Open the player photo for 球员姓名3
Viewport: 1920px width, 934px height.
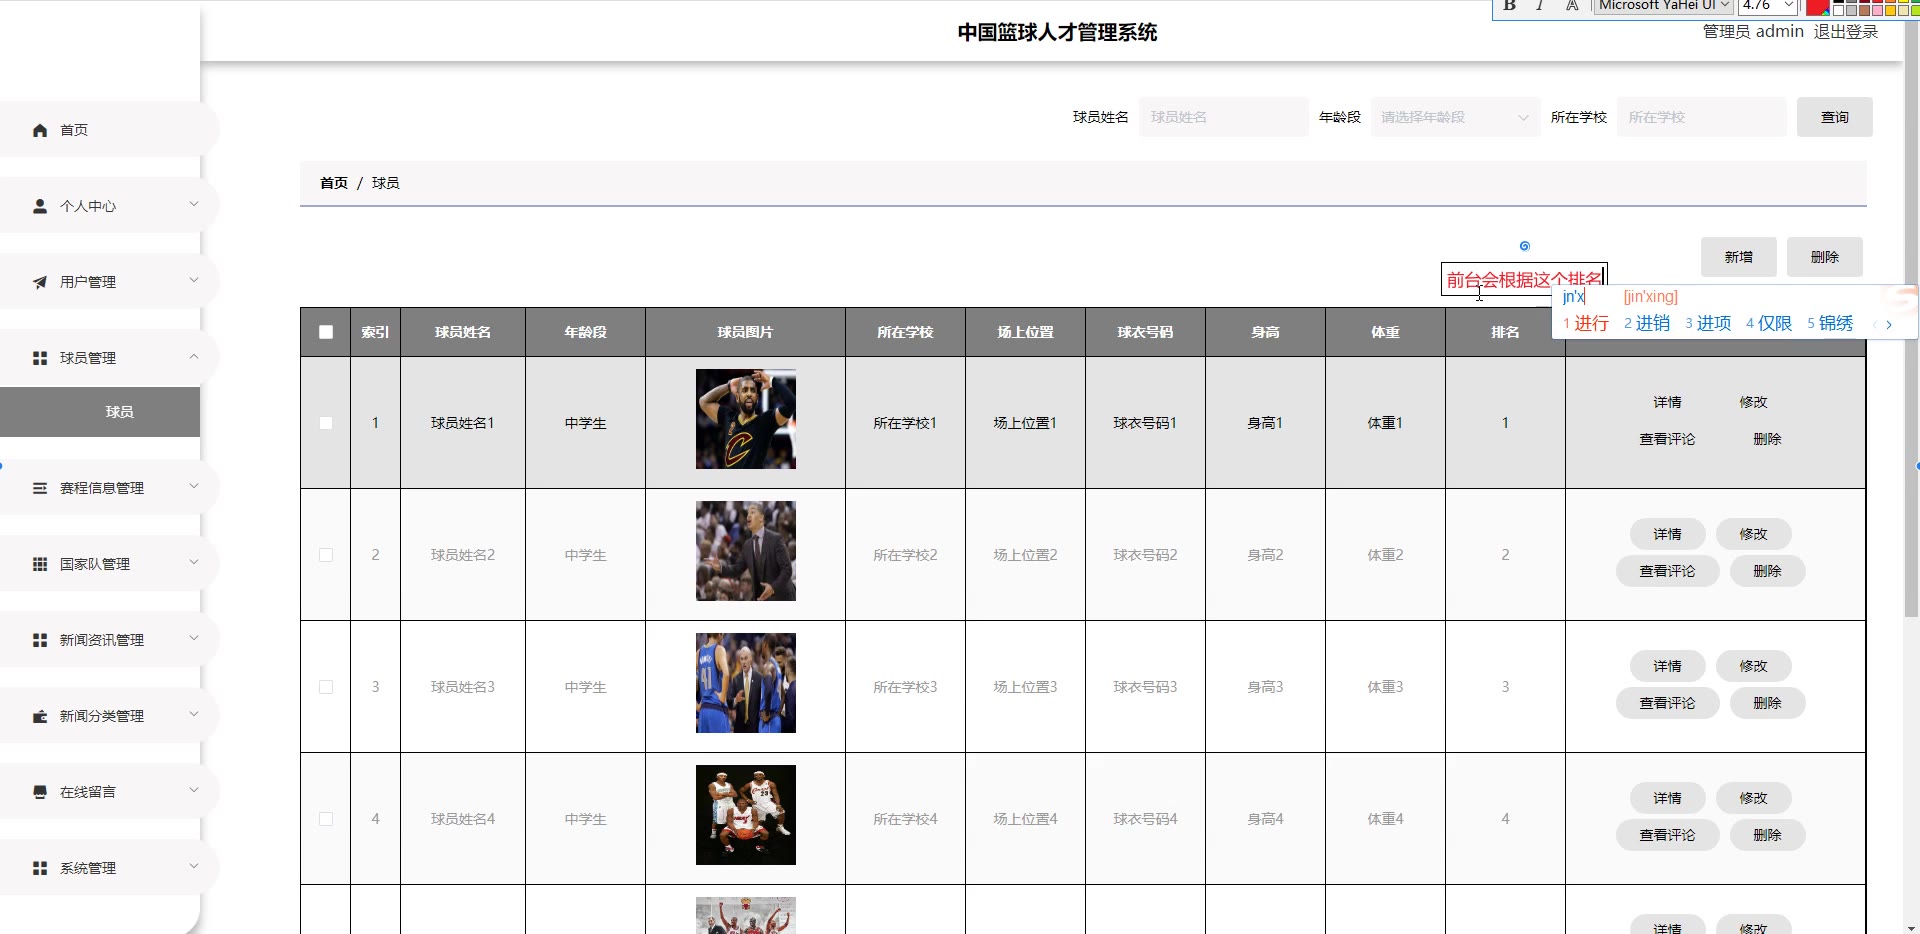[x=746, y=683]
